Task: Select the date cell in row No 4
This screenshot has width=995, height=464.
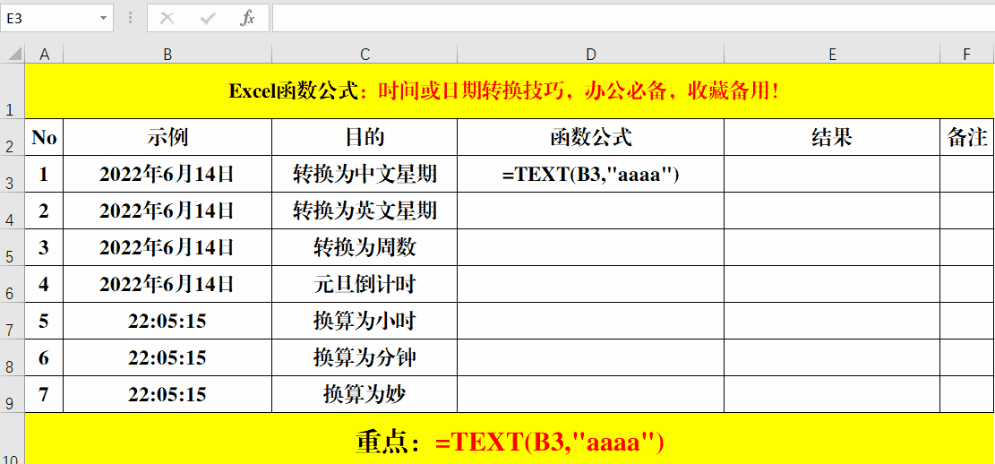Action: pos(168,284)
